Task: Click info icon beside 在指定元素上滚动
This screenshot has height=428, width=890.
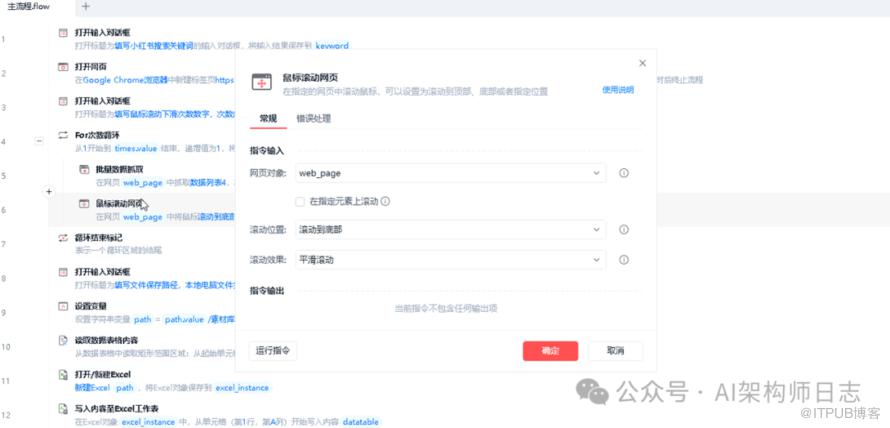Action: (385, 201)
